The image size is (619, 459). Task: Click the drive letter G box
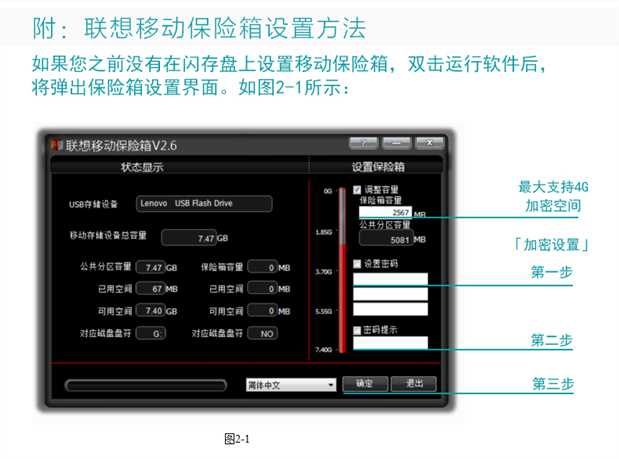(x=150, y=332)
